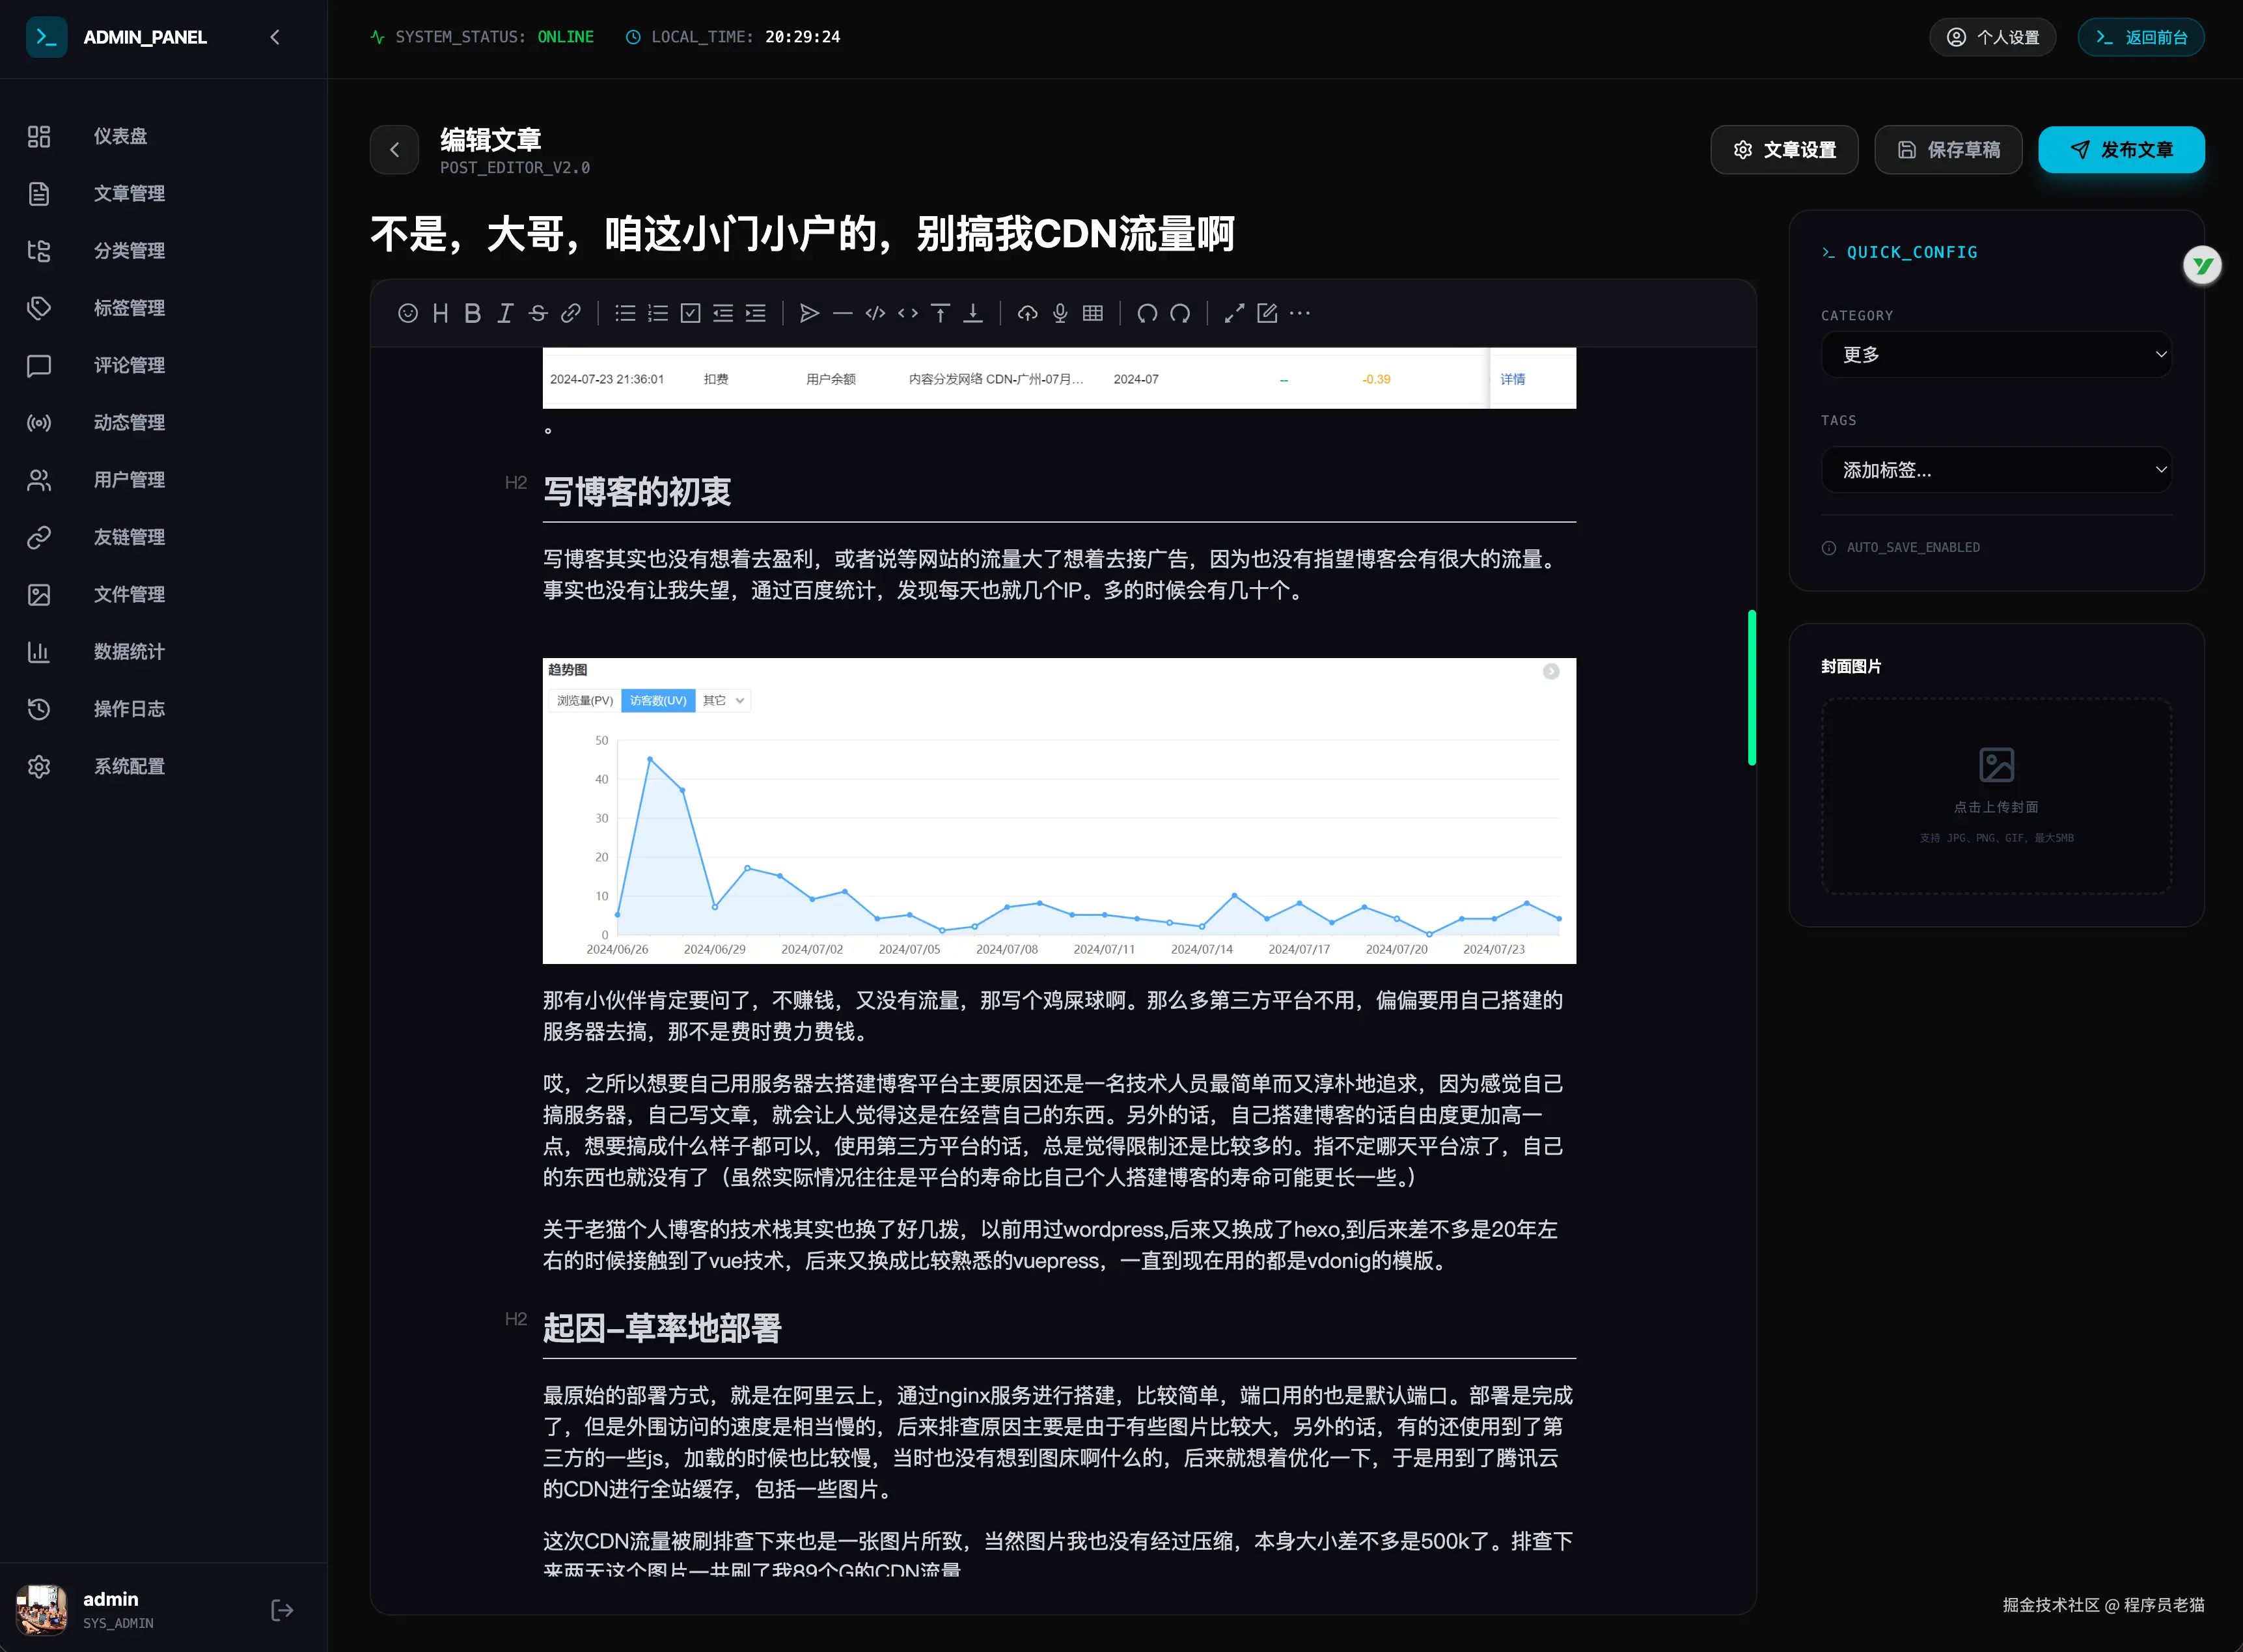Screen dimensions: 2243x1652
Task: Insert a code block
Action: (875, 313)
